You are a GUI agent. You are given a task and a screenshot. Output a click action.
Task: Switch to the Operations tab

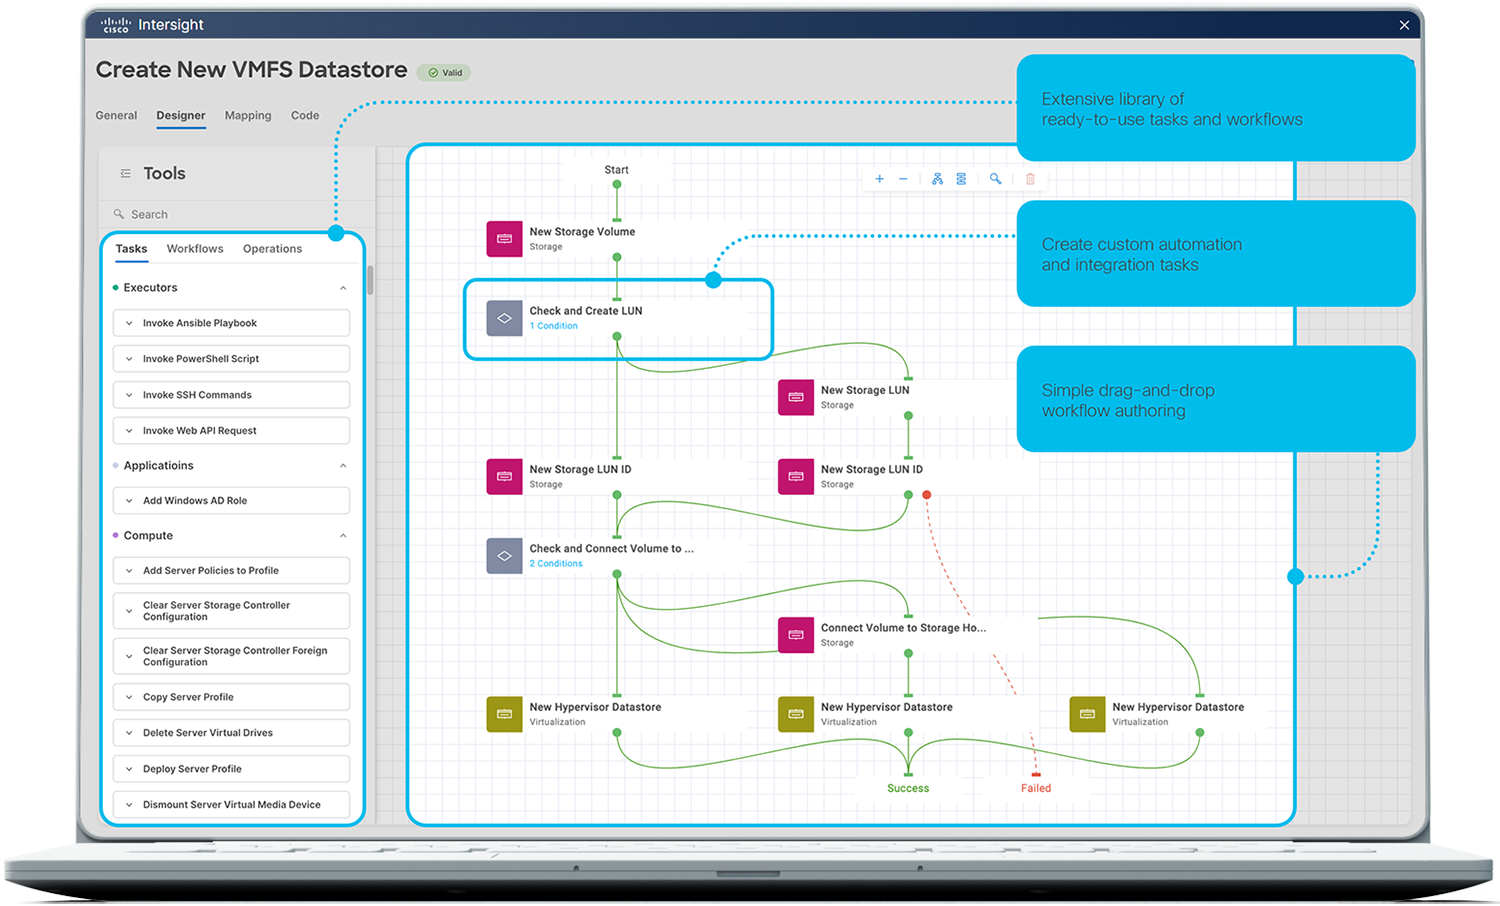click(272, 249)
